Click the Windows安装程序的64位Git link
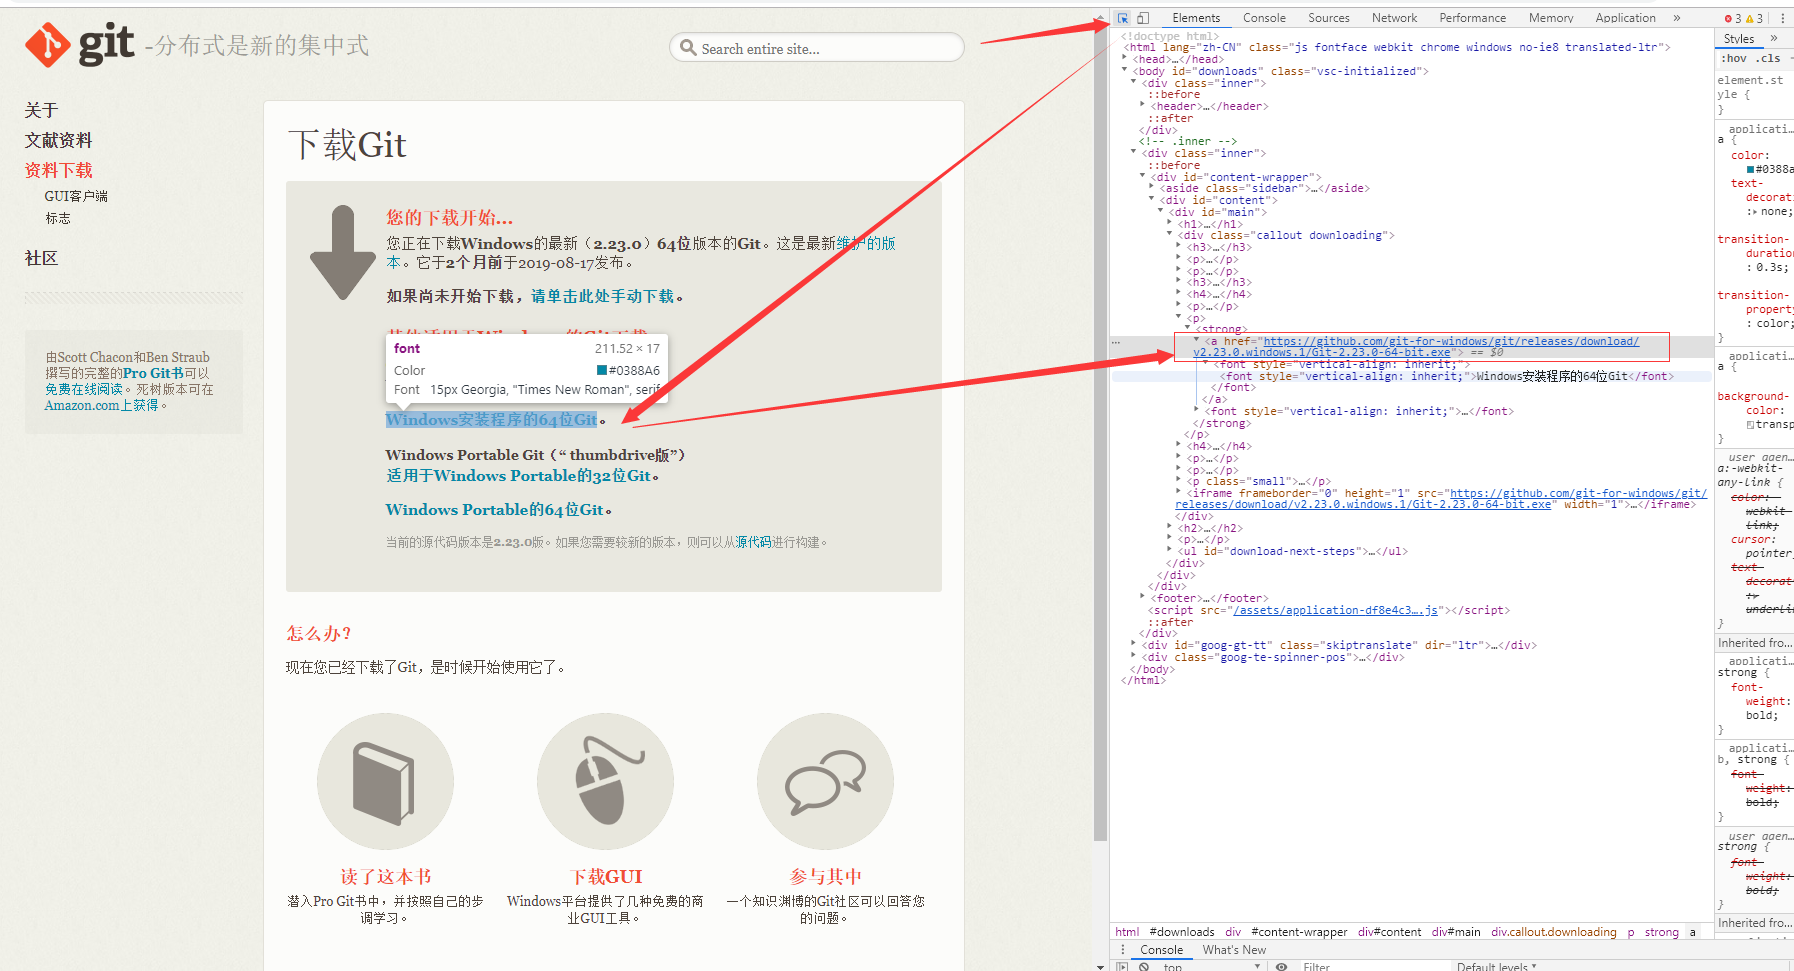 (x=491, y=420)
